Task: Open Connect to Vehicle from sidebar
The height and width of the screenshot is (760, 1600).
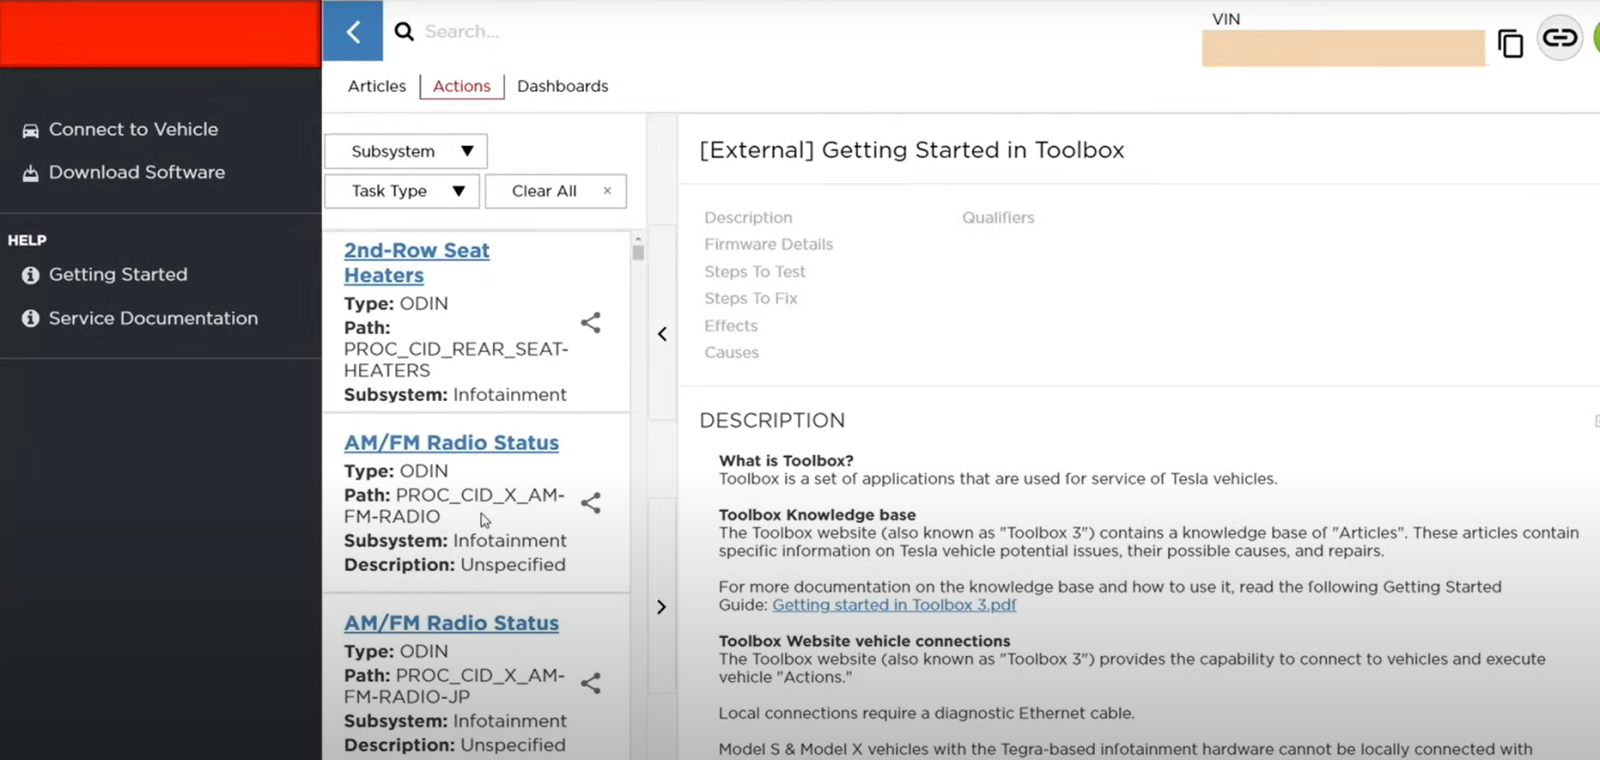Action: pyautogui.click(x=133, y=130)
